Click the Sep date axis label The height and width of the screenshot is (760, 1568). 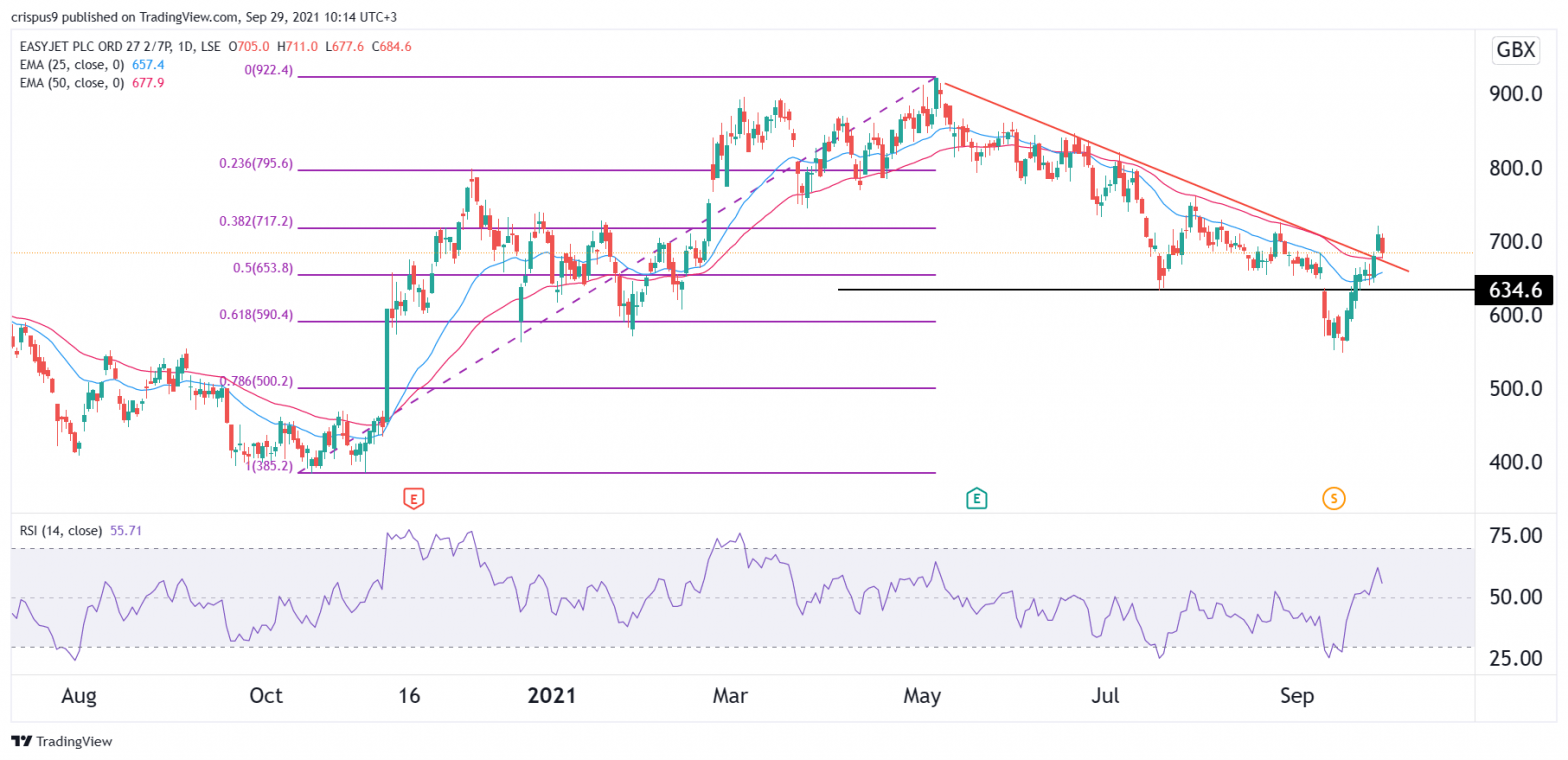(1298, 697)
